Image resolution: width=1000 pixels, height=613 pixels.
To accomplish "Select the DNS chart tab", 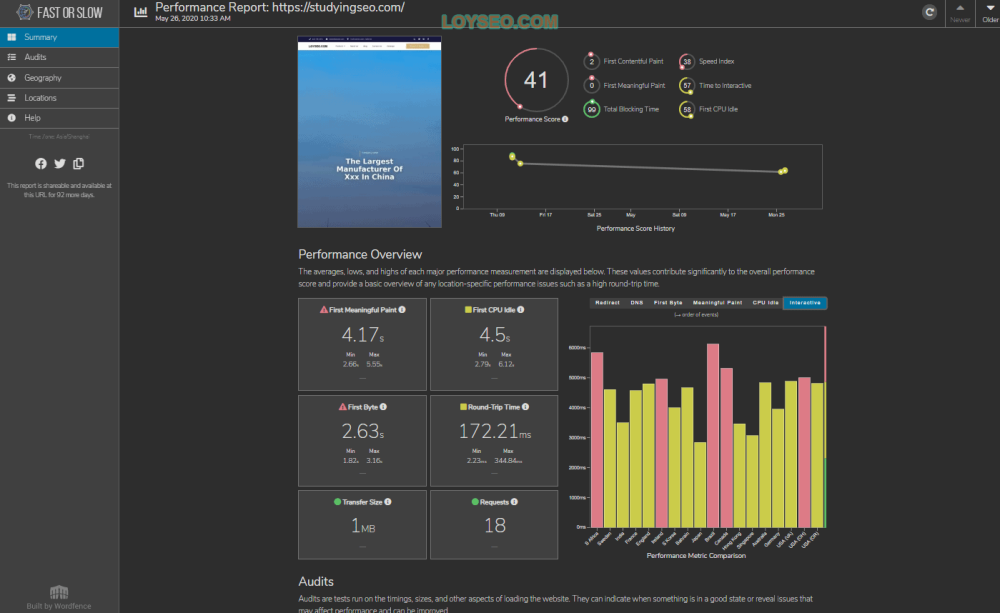I will click(636, 303).
